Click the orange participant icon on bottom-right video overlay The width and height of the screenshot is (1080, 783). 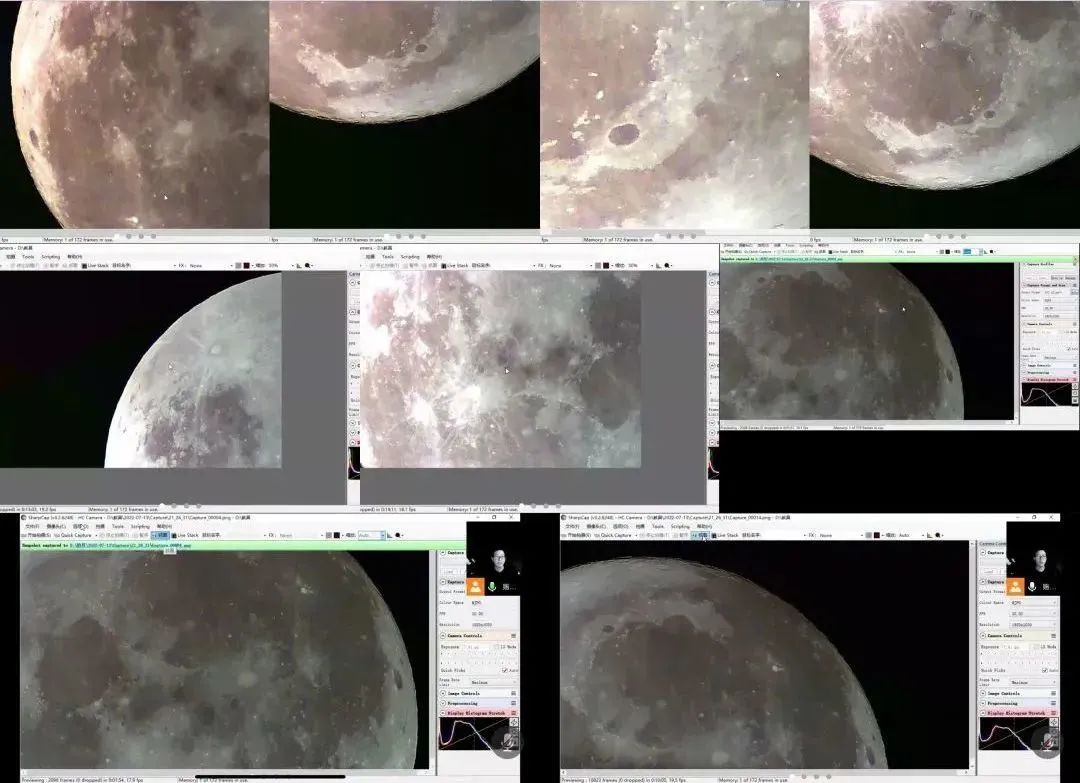coord(1014,588)
